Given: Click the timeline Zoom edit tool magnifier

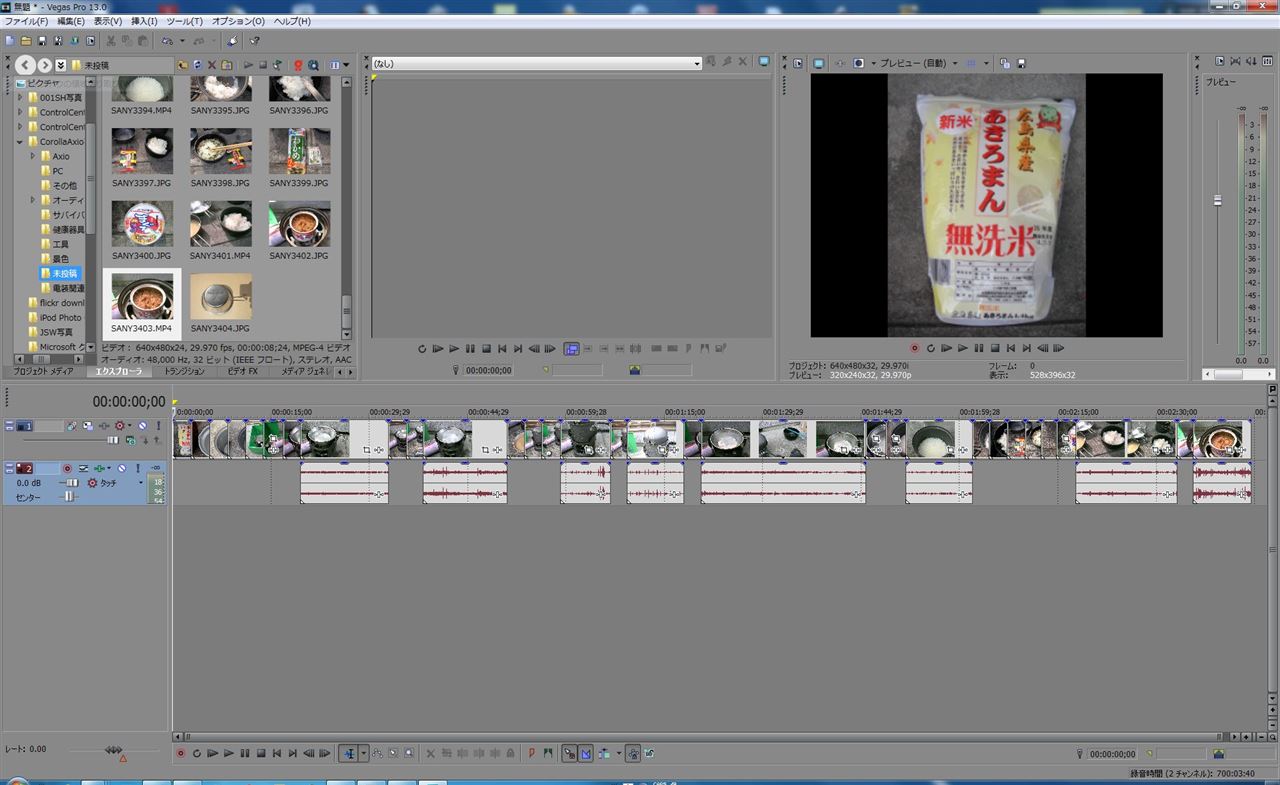Looking at the screenshot, I should [409, 753].
